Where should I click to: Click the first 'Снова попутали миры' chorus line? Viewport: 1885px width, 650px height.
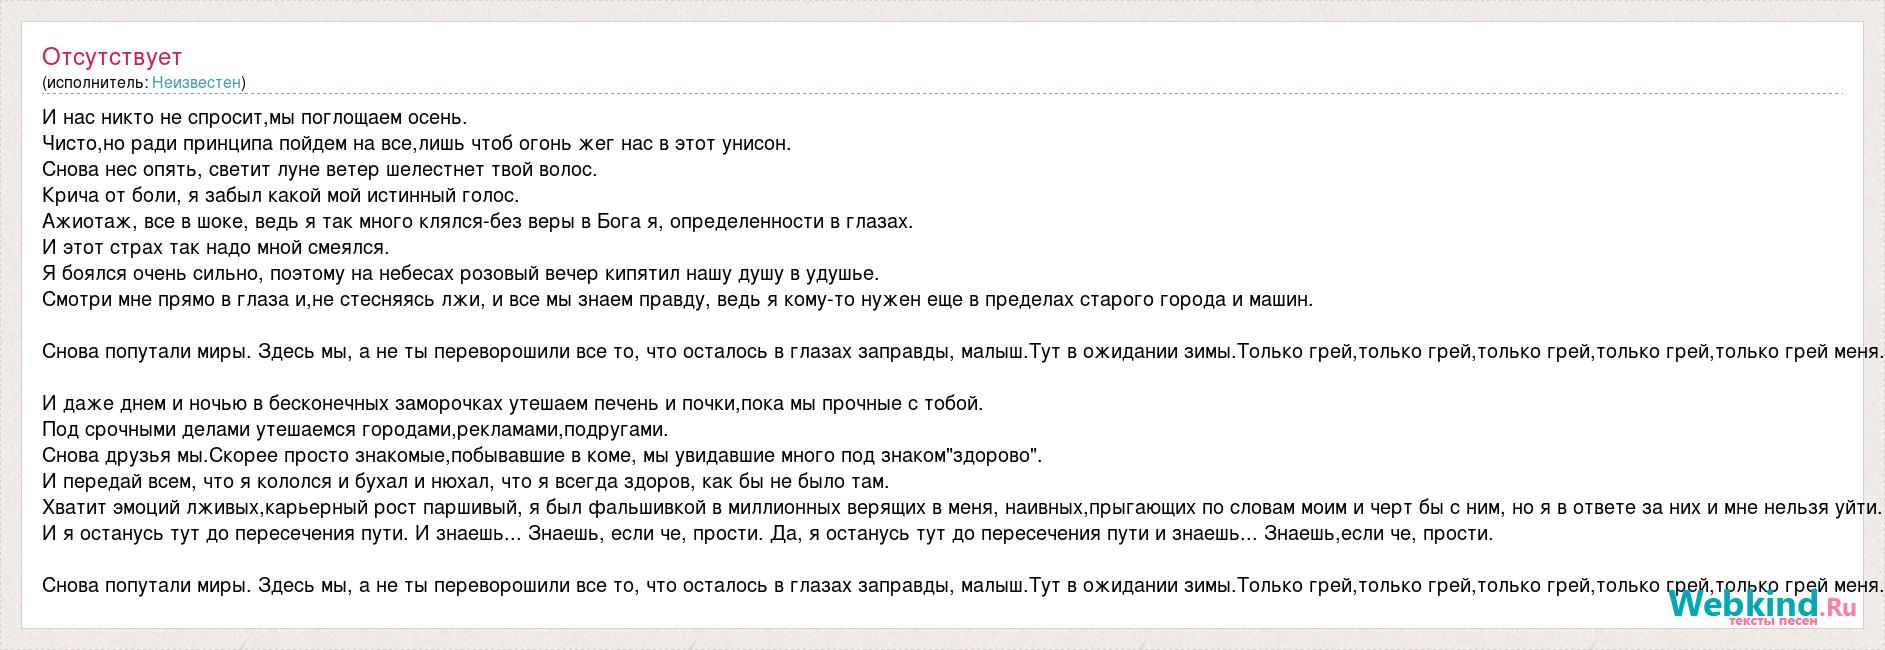[963, 352]
